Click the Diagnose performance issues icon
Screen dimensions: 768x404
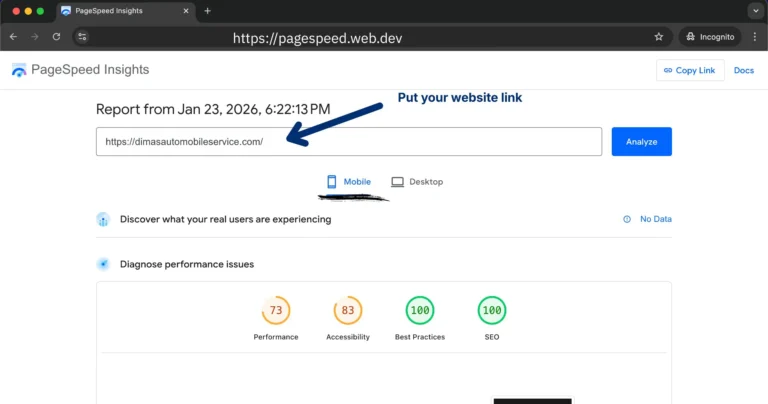point(103,264)
